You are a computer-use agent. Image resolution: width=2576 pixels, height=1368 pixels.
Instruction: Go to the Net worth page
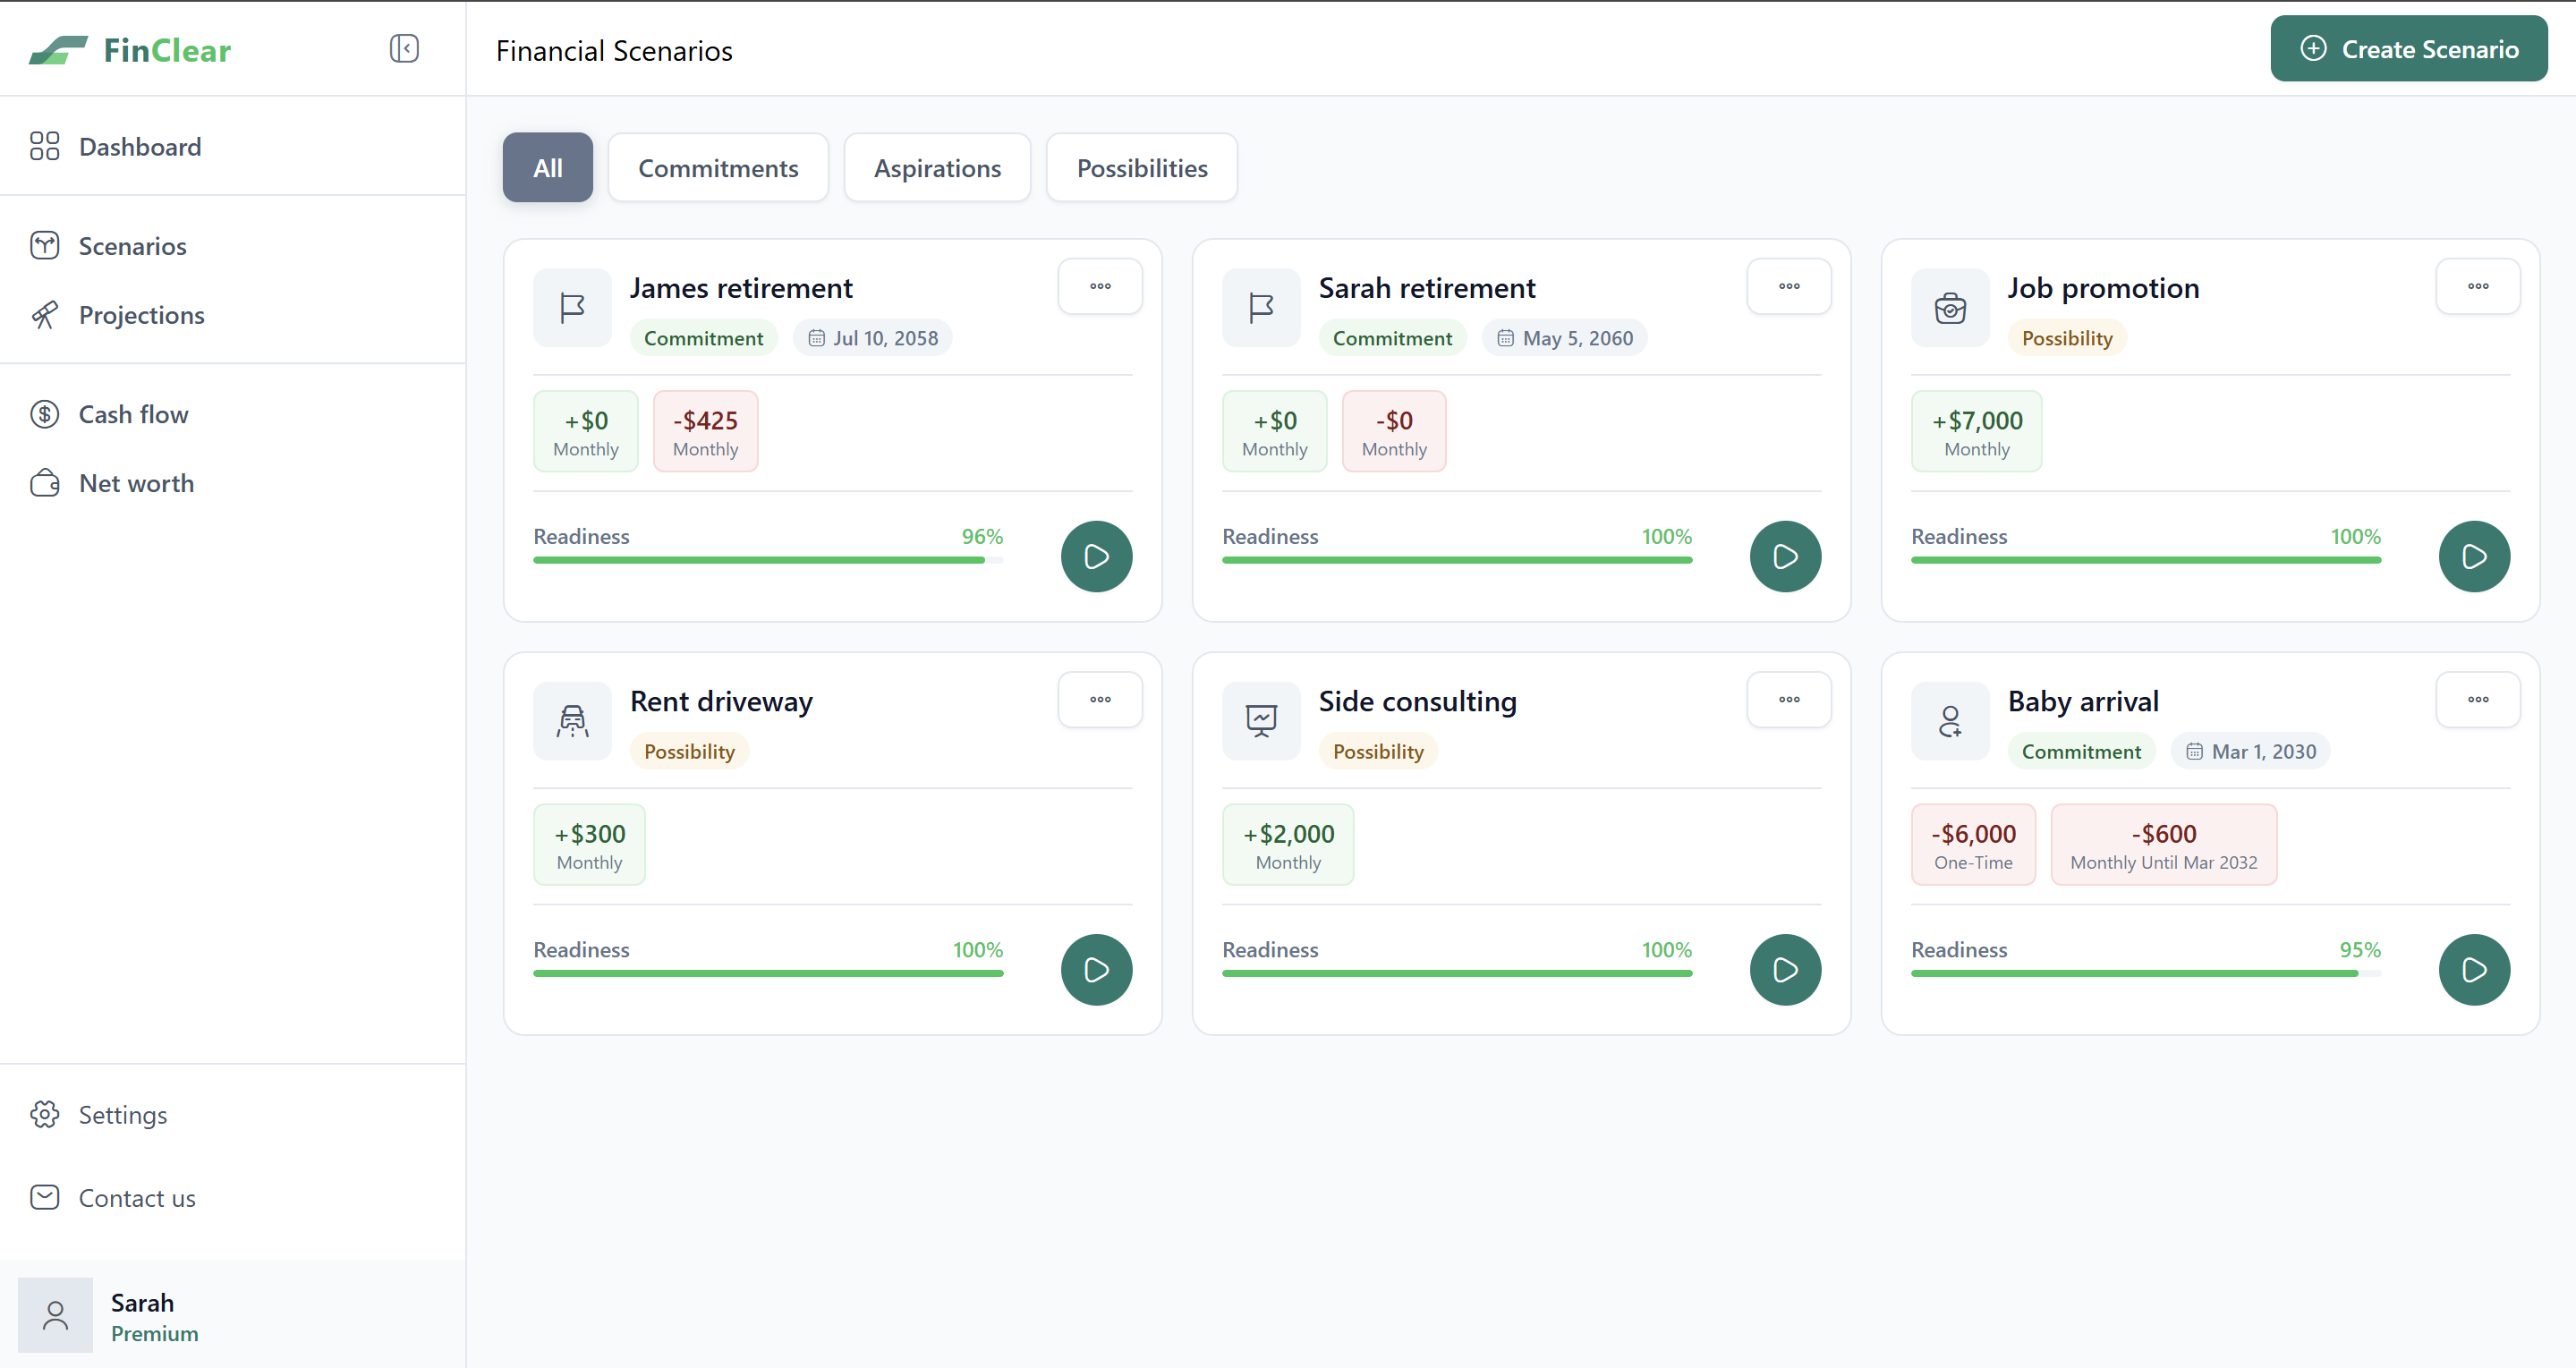pyautogui.click(x=136, y=483)
